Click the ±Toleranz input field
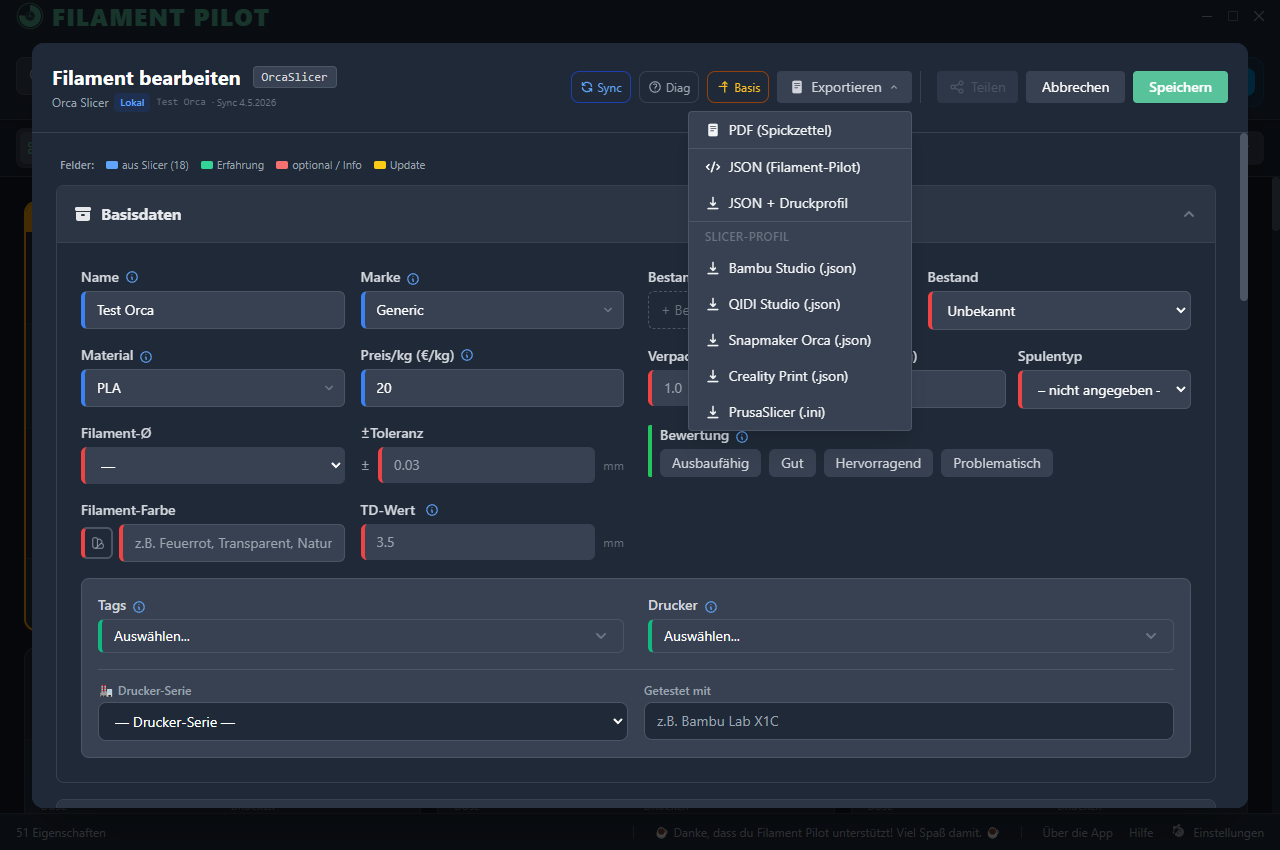 pos(486,465)
